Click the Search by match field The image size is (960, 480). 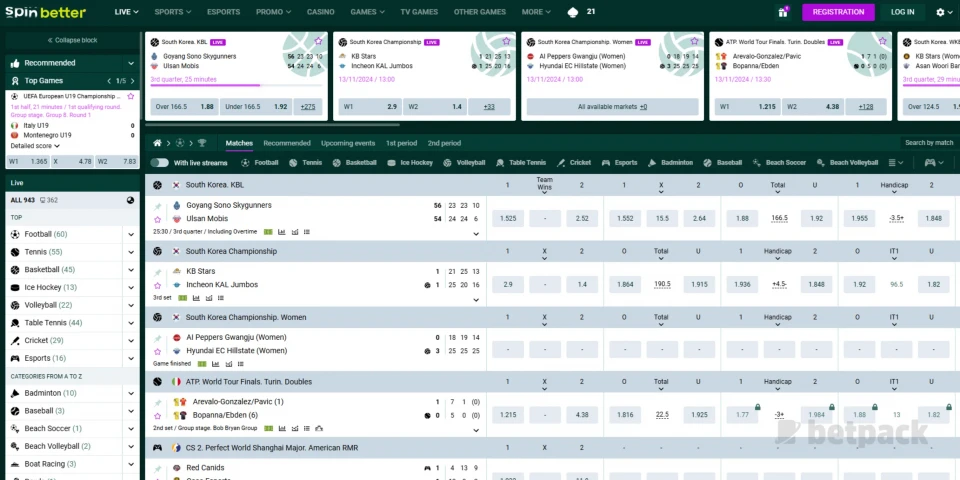point(928,143)
